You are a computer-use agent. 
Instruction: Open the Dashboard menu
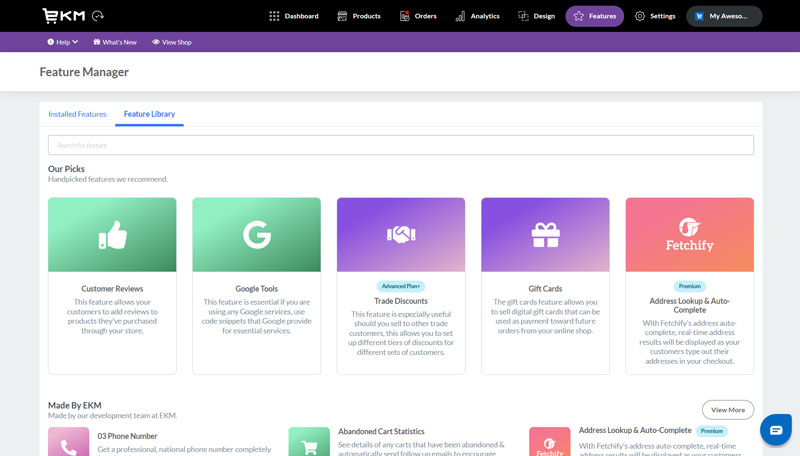294,16
